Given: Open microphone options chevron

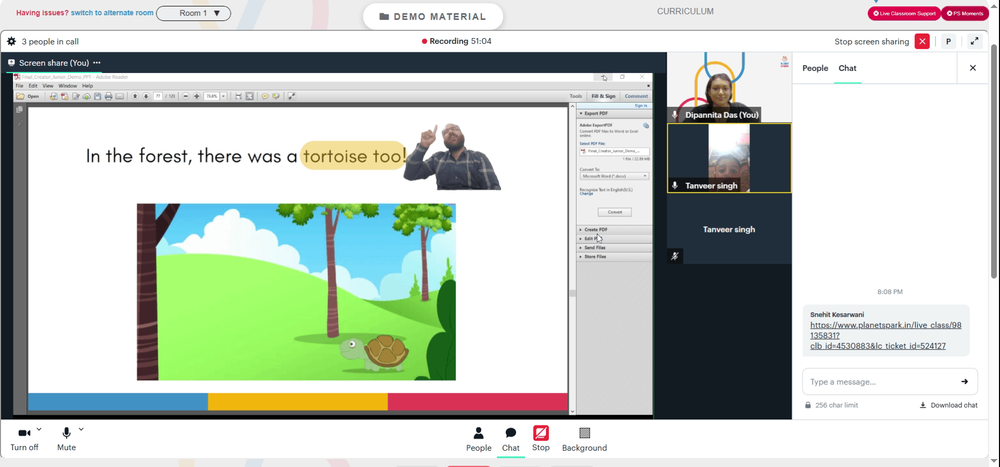Looking at the screenshot, I should pos(81,429).
